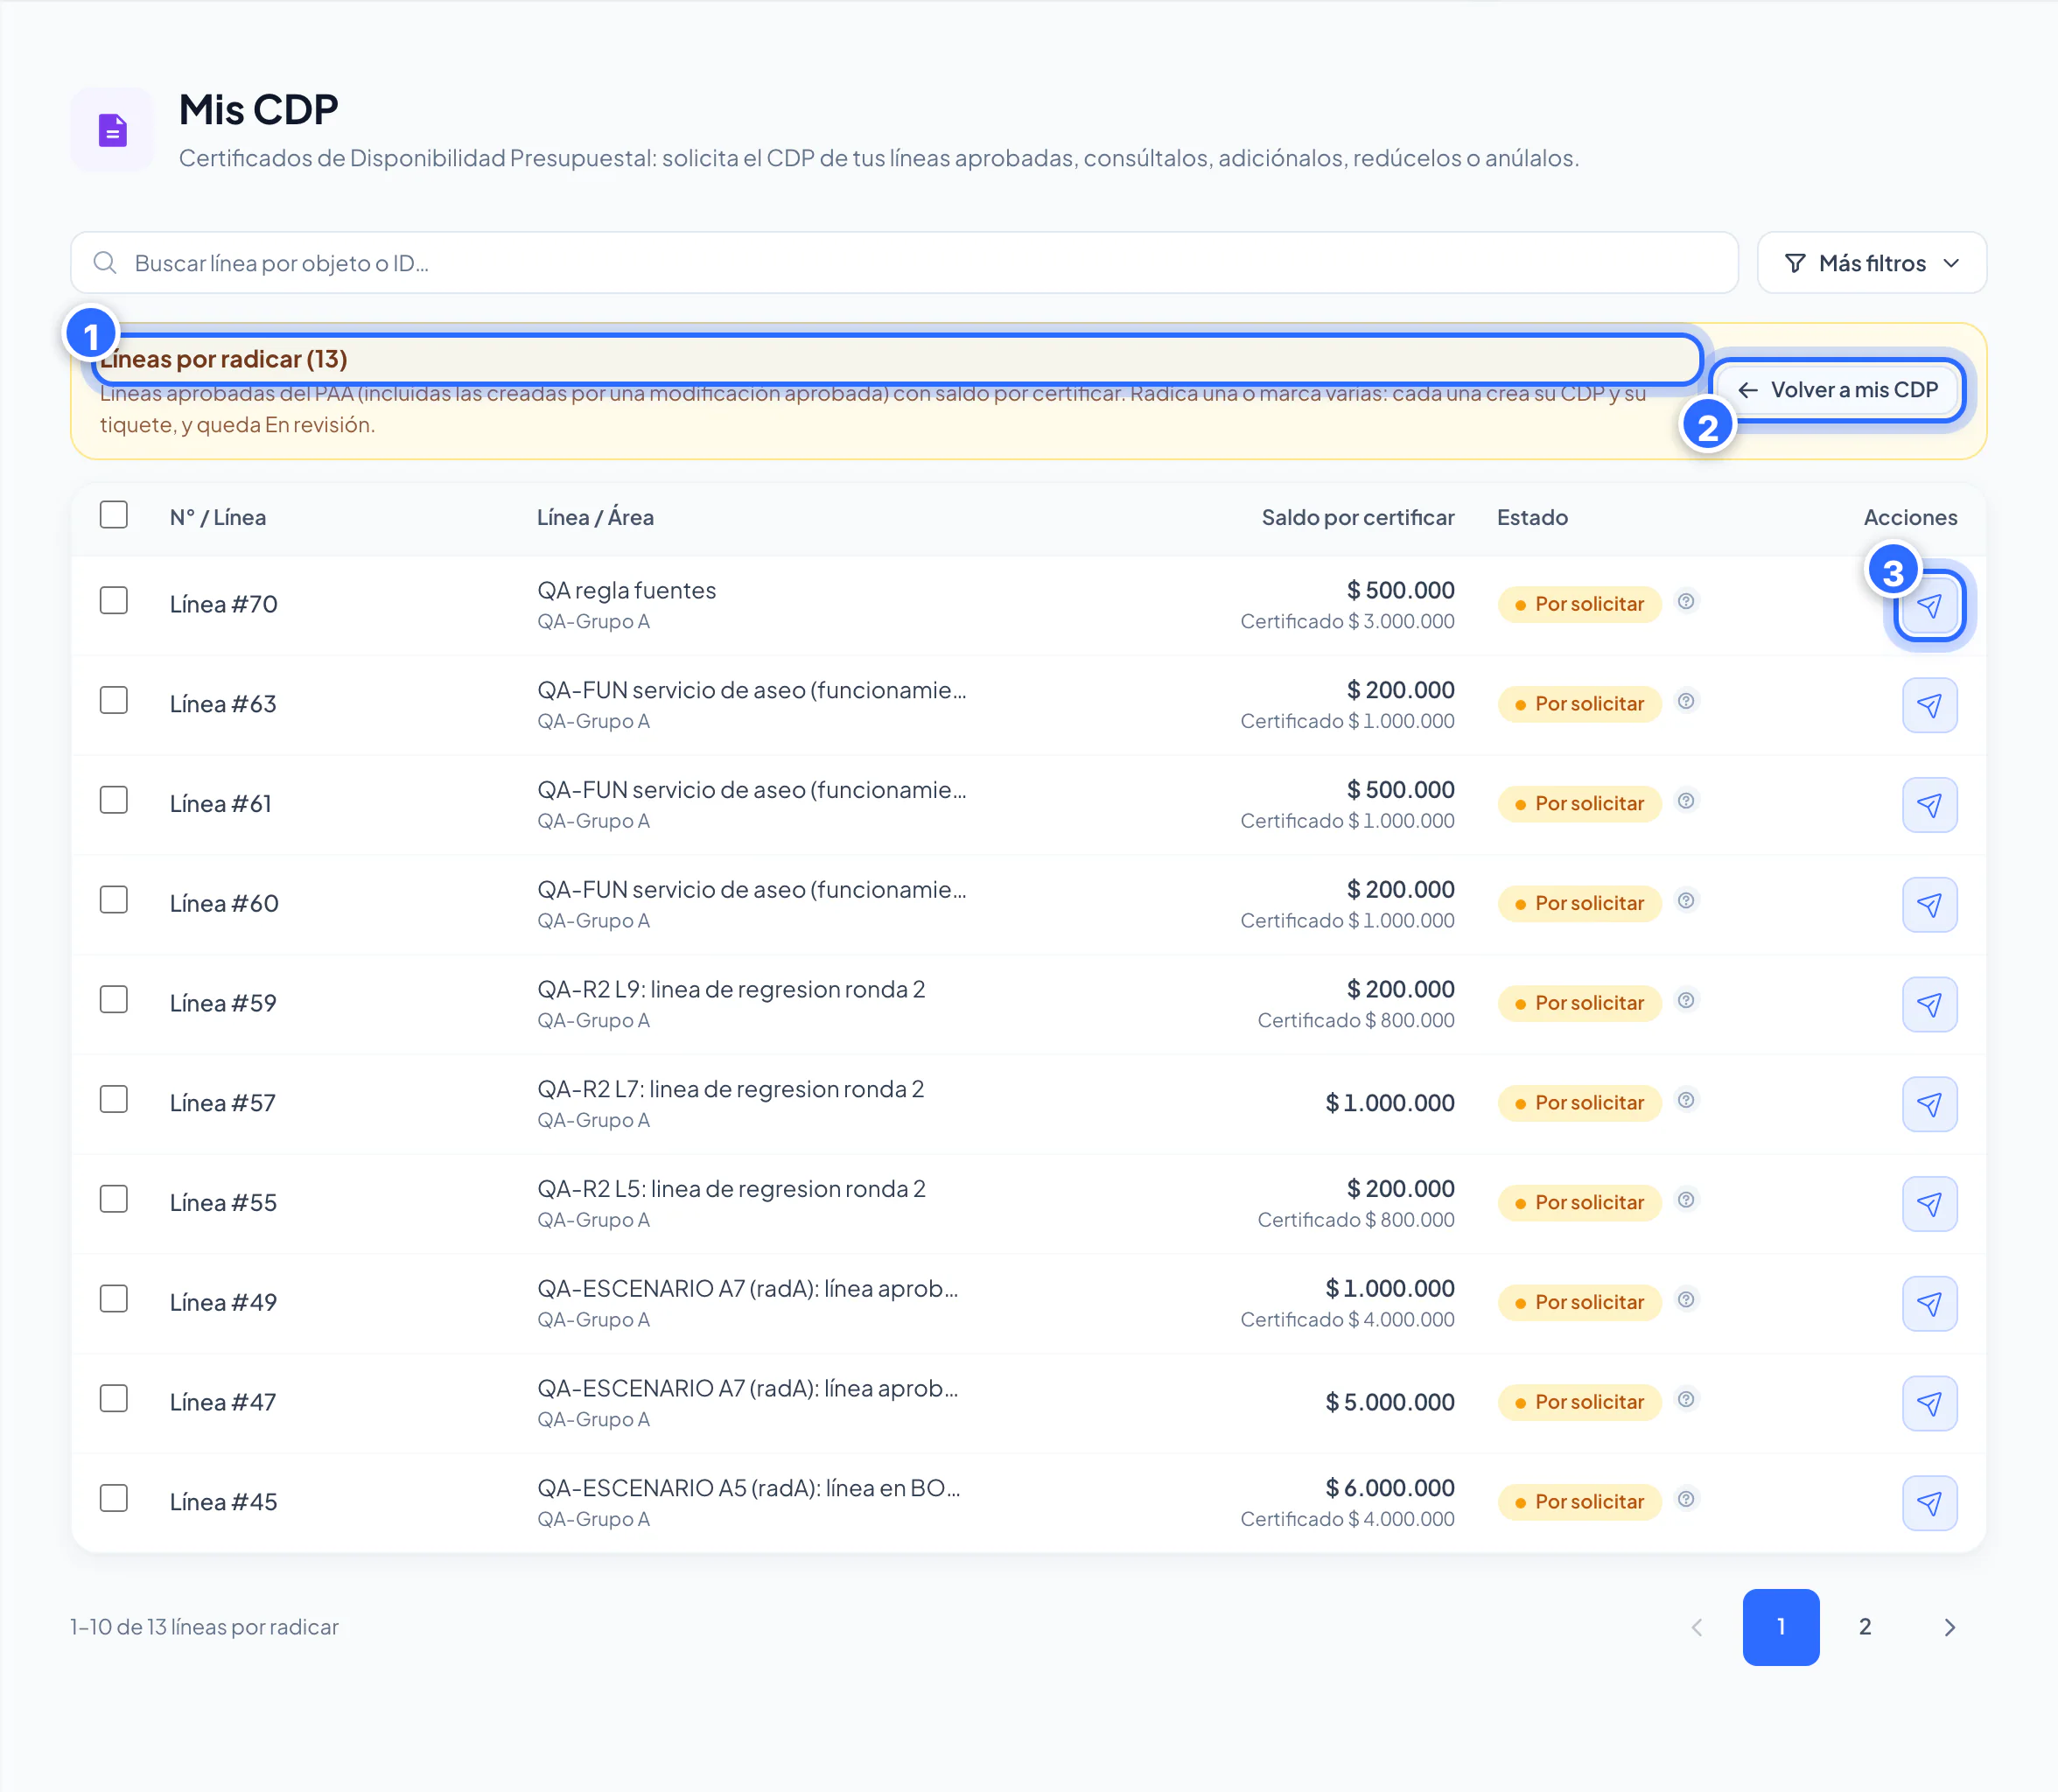
Task: Check the box for Línea #45
Action: click(x=114, y=1499)
